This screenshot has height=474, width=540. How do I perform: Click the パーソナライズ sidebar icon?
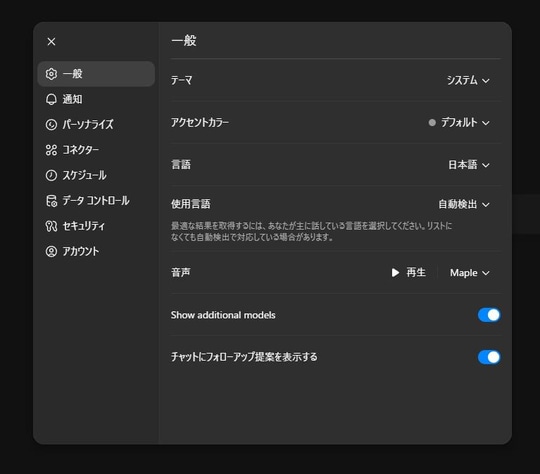coord(51,124)
